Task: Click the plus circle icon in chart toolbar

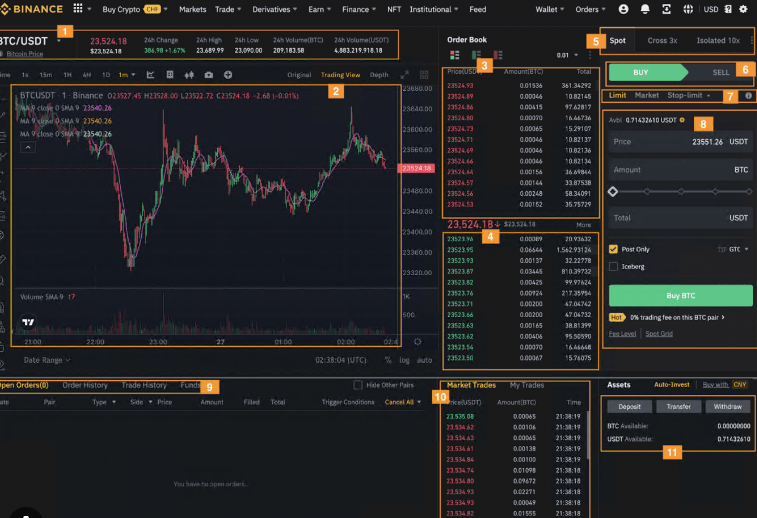Action: (x=228, y=75)
